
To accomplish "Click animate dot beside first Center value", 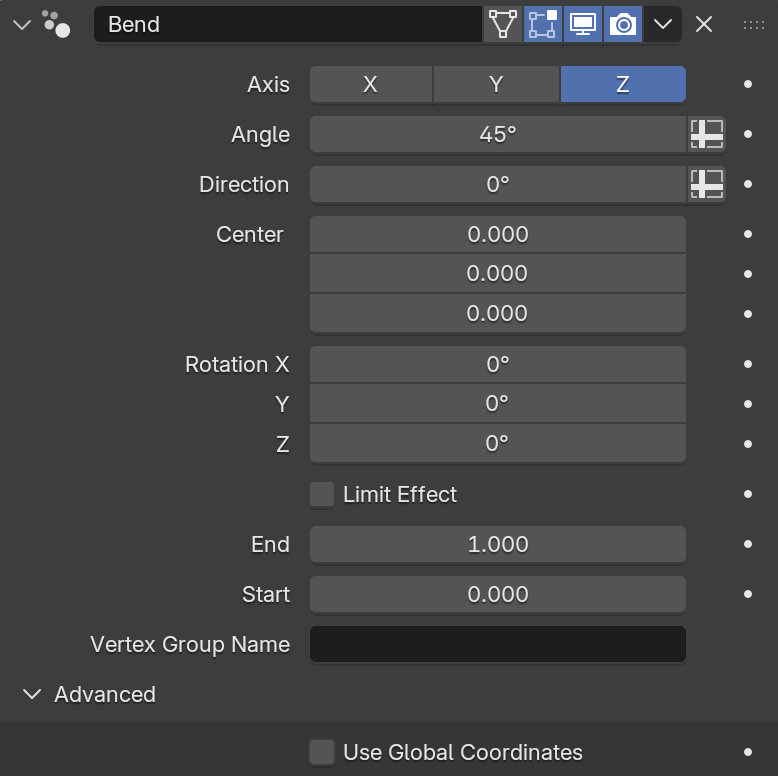I will click(x=748, y=234).
